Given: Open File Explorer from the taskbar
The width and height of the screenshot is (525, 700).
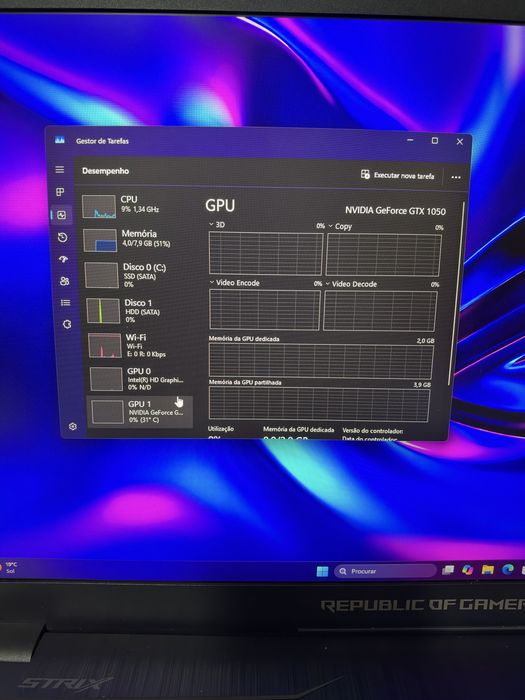Looking at the screenshot, I should click(488, 569).
